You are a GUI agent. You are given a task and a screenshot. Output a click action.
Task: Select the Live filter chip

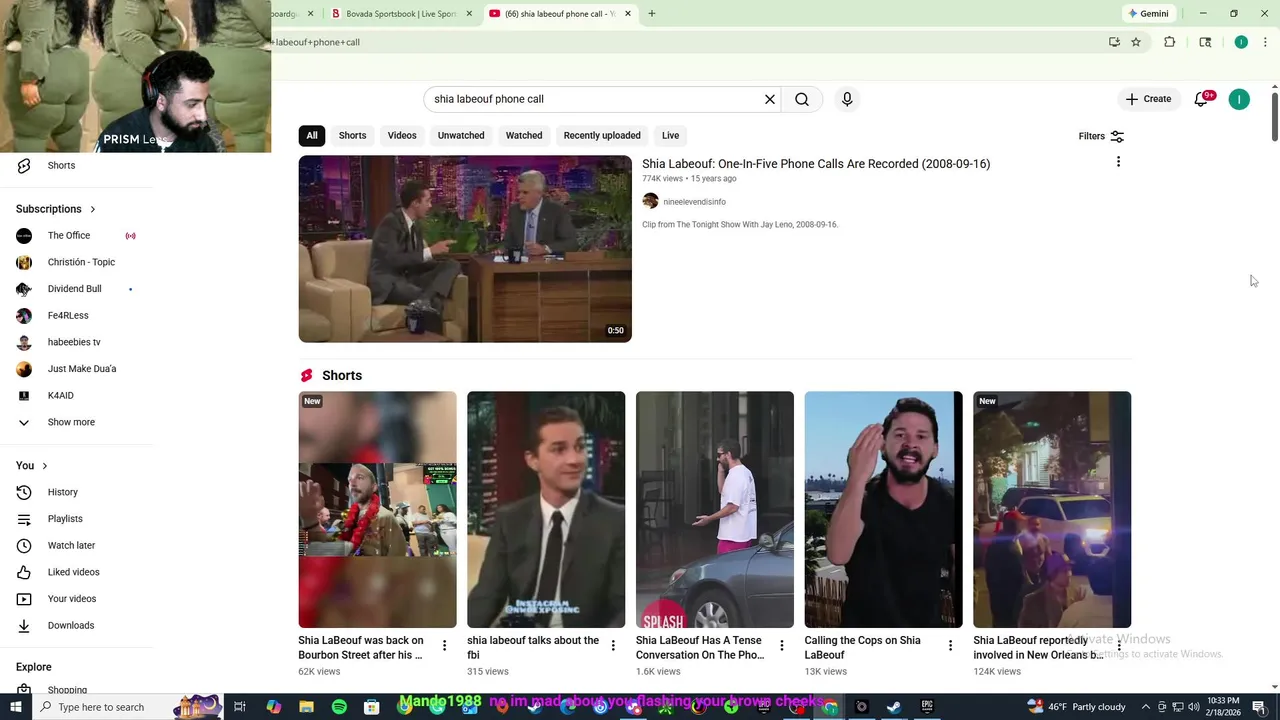coord(670,135)
